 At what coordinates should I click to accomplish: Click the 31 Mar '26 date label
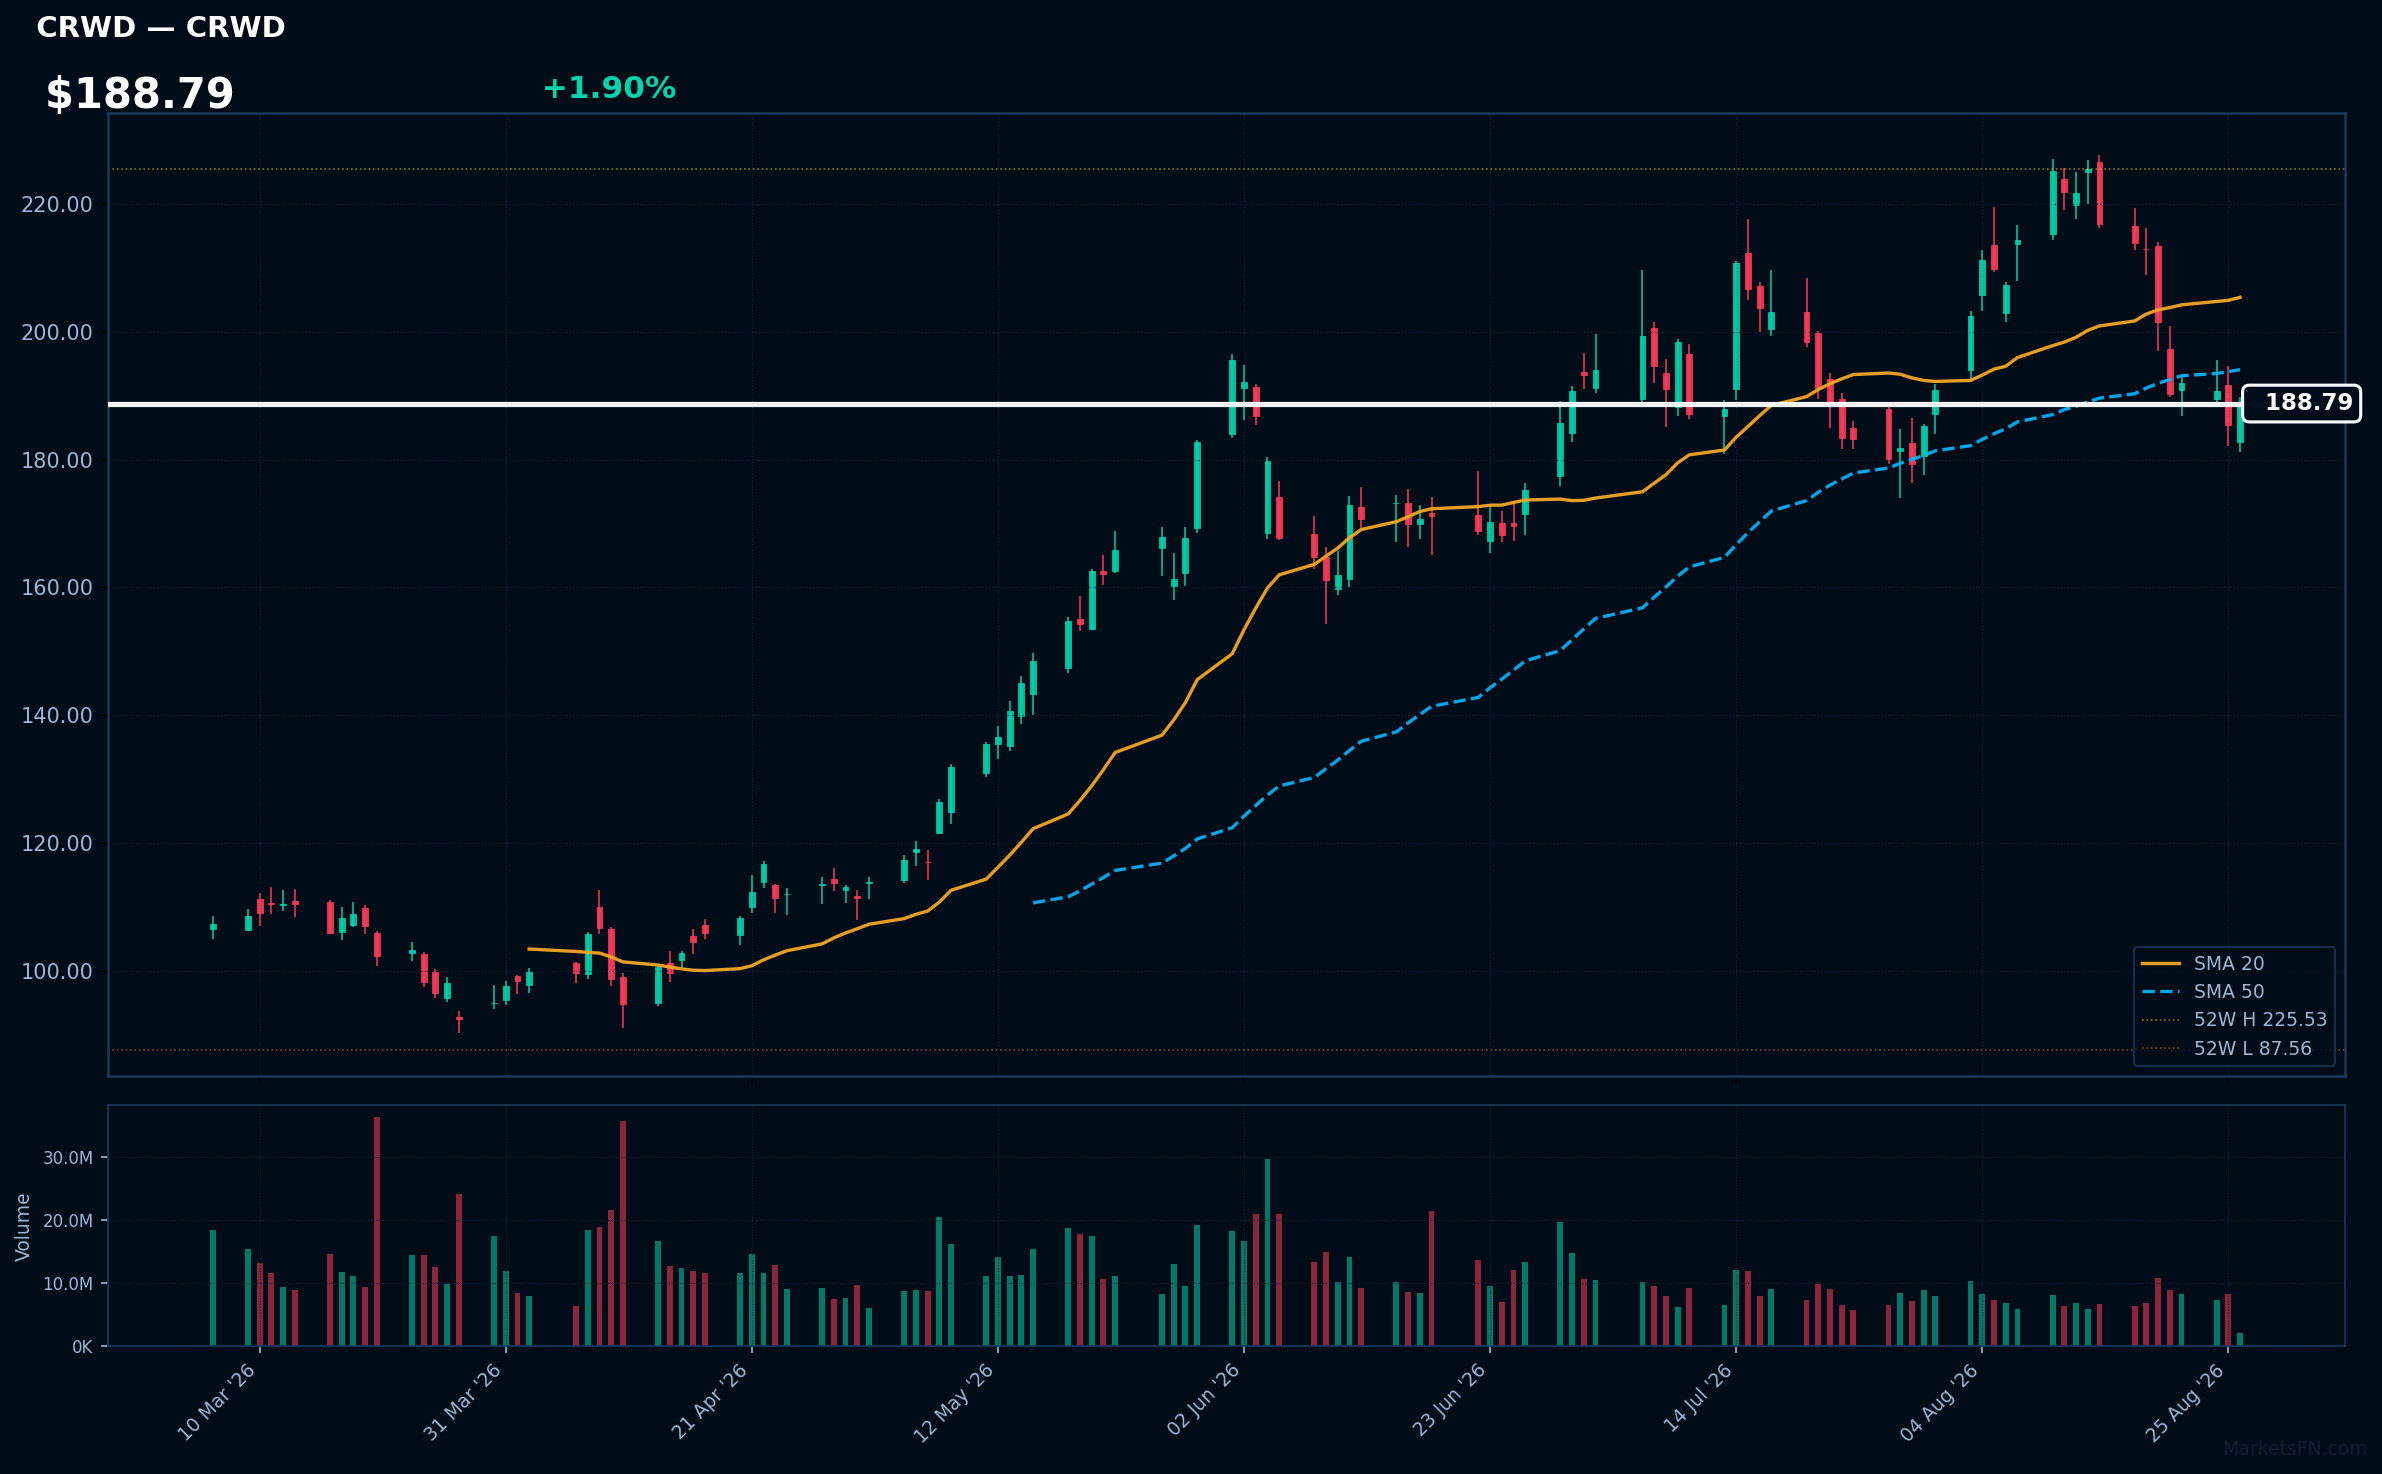[462, 1402]
